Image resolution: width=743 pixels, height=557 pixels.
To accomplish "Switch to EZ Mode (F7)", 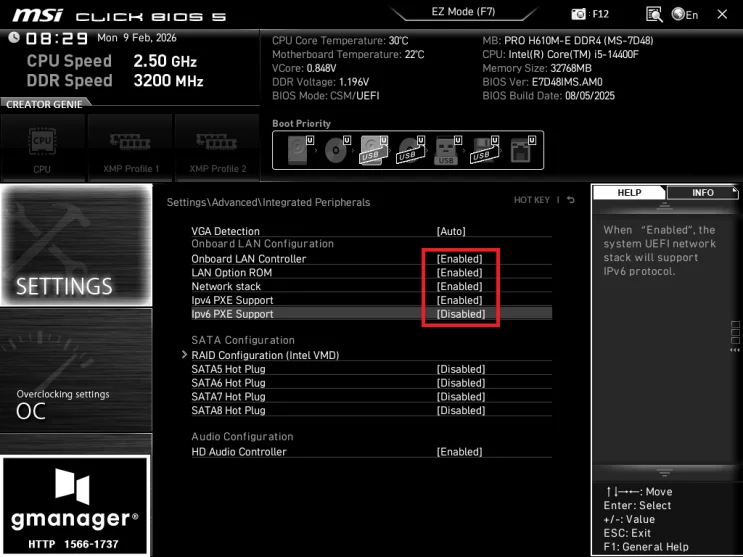I will [463, 12].
